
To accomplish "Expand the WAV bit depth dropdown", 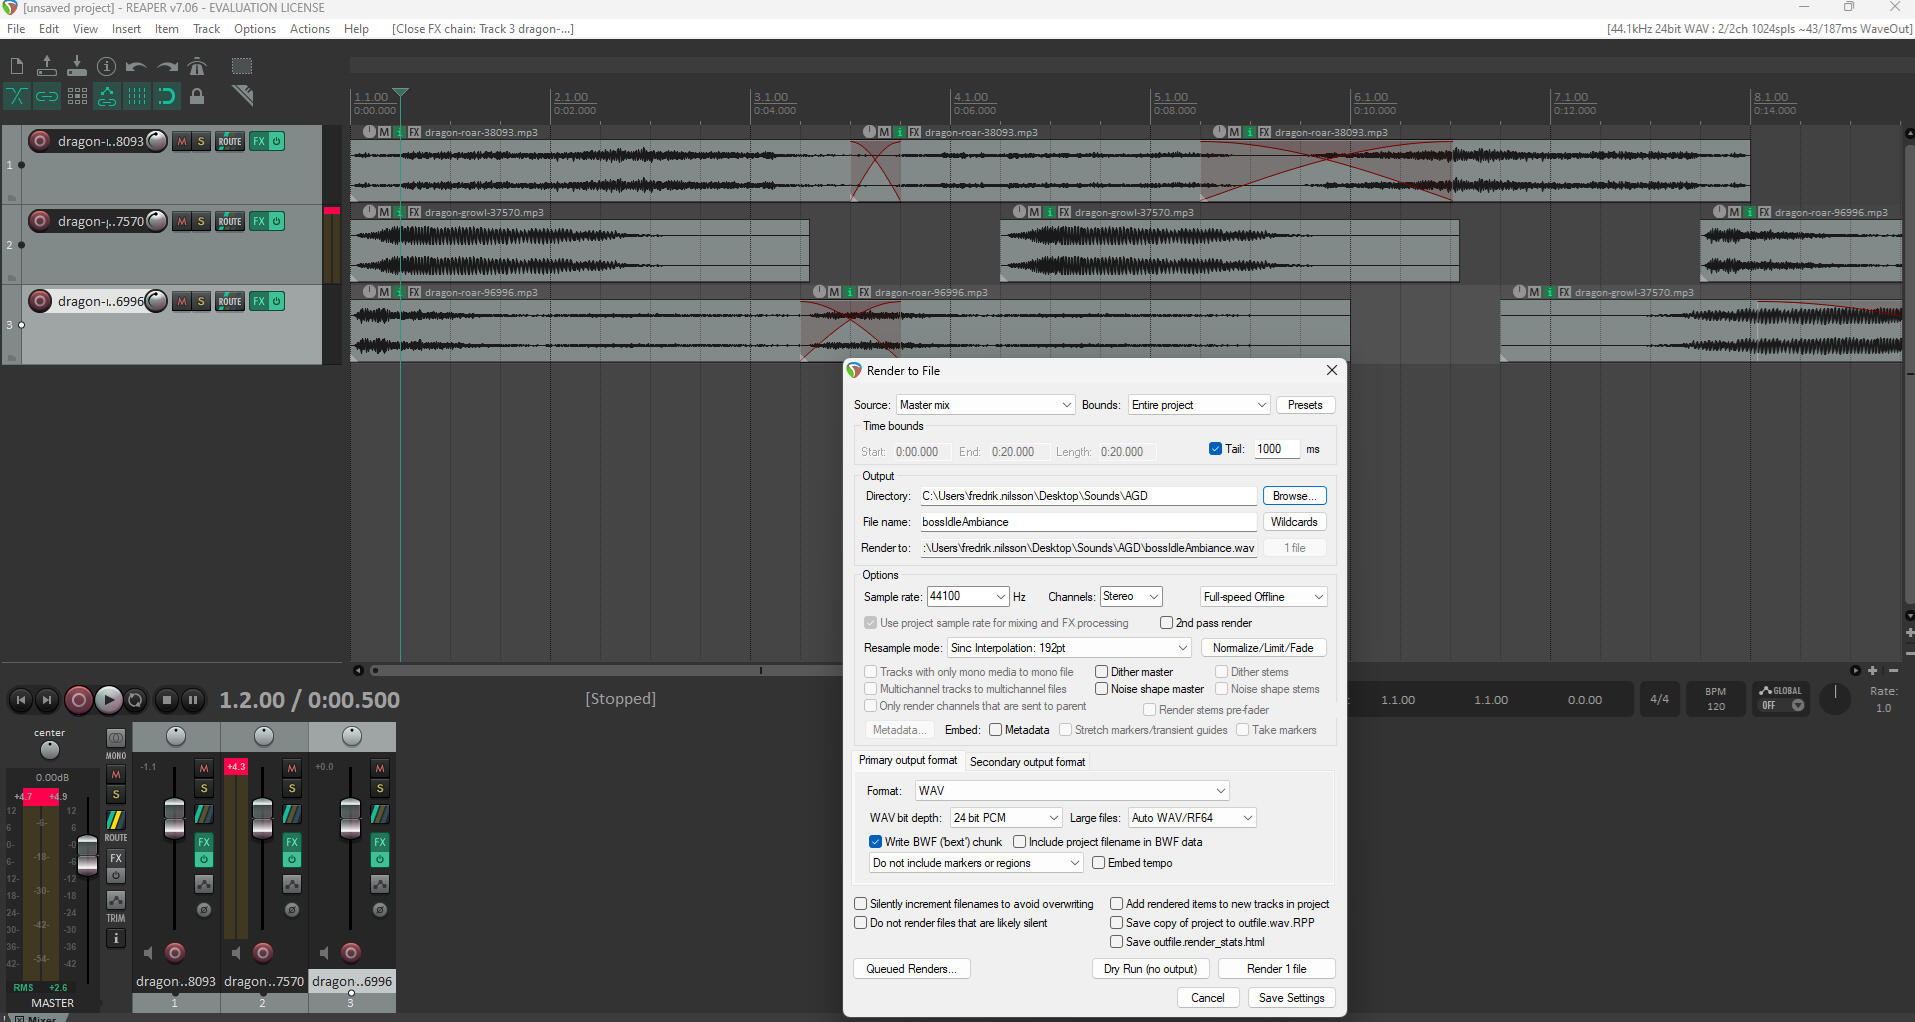I will pos(1005,818).
